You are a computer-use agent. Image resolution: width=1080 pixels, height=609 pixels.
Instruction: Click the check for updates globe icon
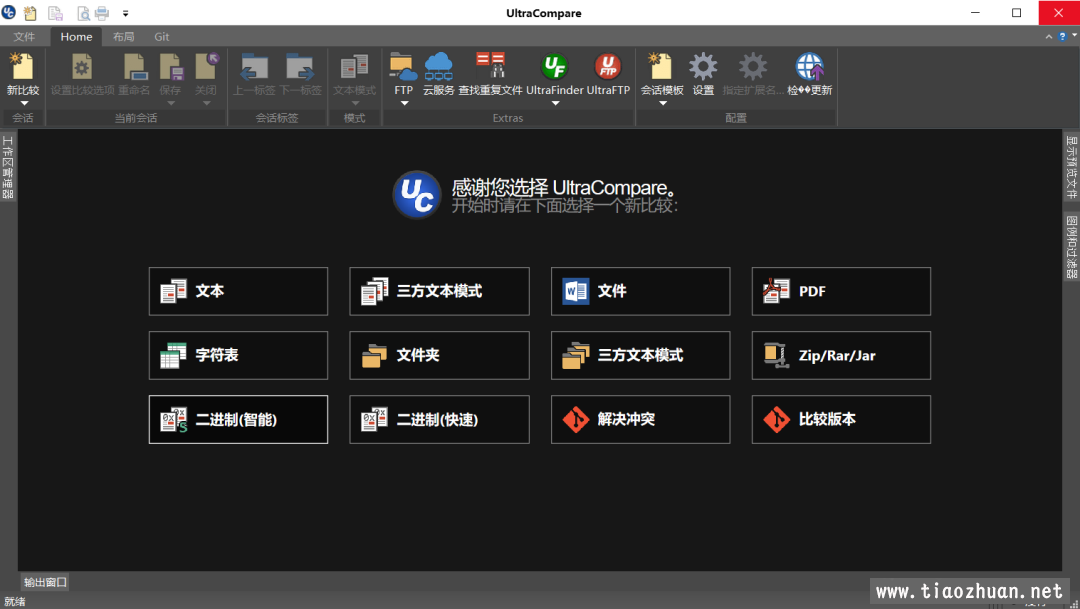(x=809, y=68)
